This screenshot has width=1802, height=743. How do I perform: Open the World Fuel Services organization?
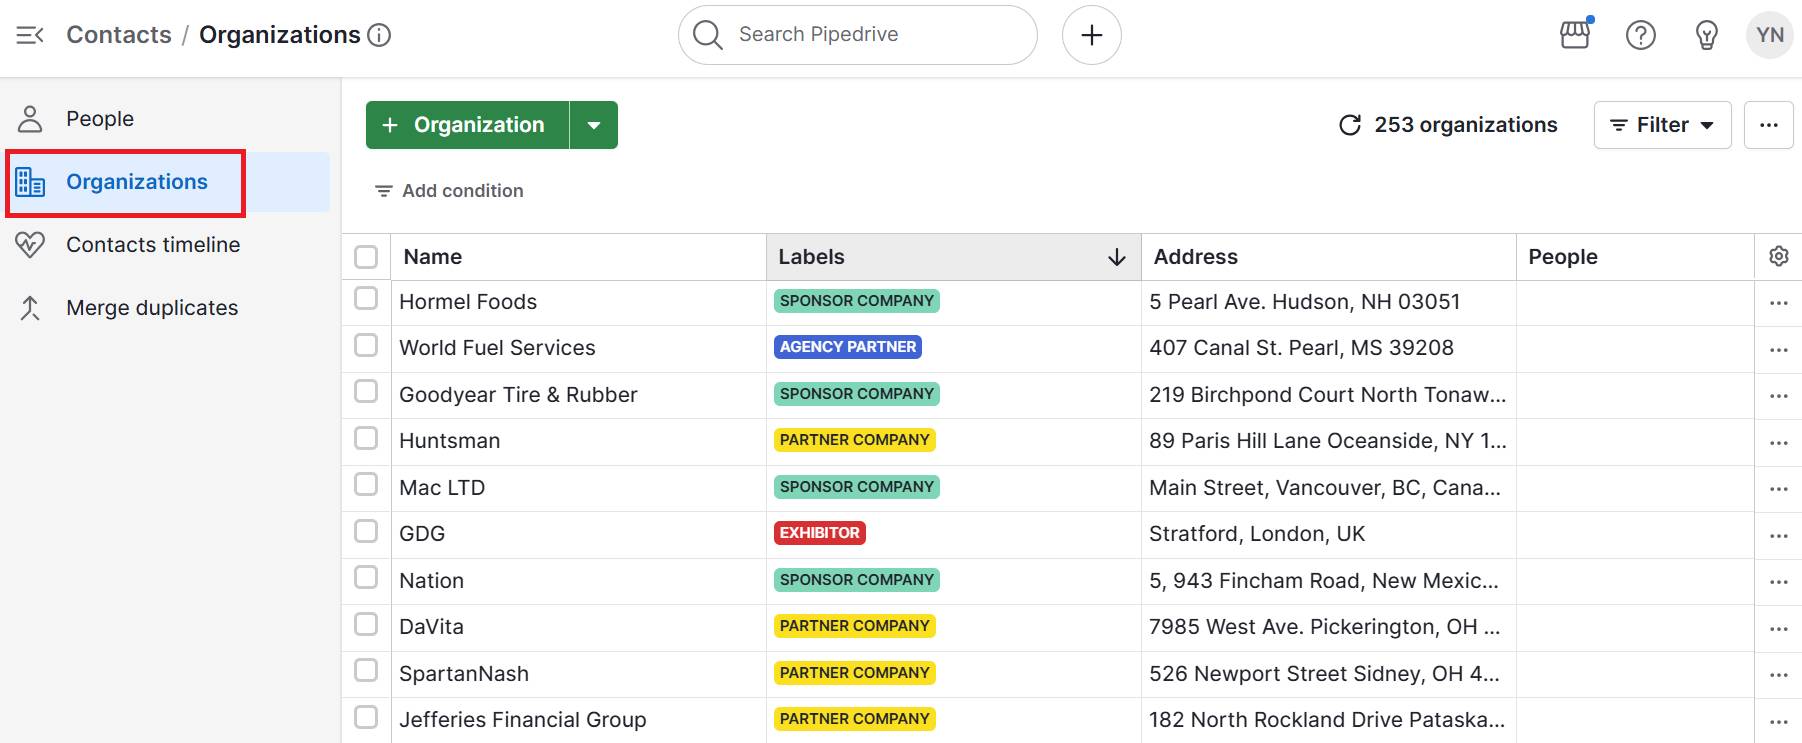tap(497, 348)
